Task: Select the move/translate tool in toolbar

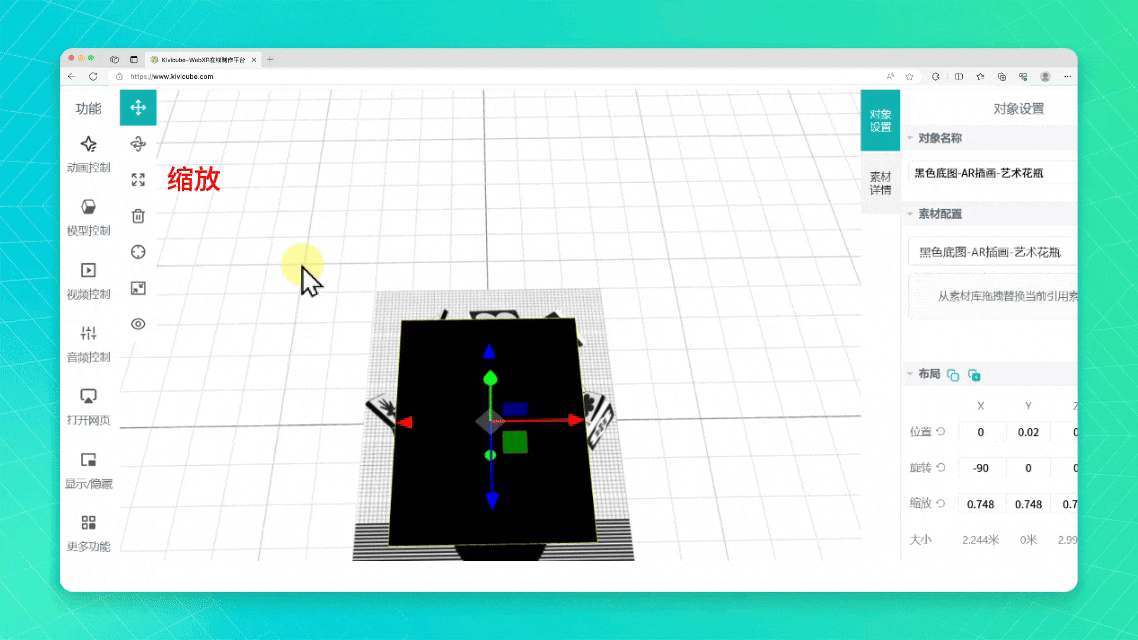Action: 138,108
